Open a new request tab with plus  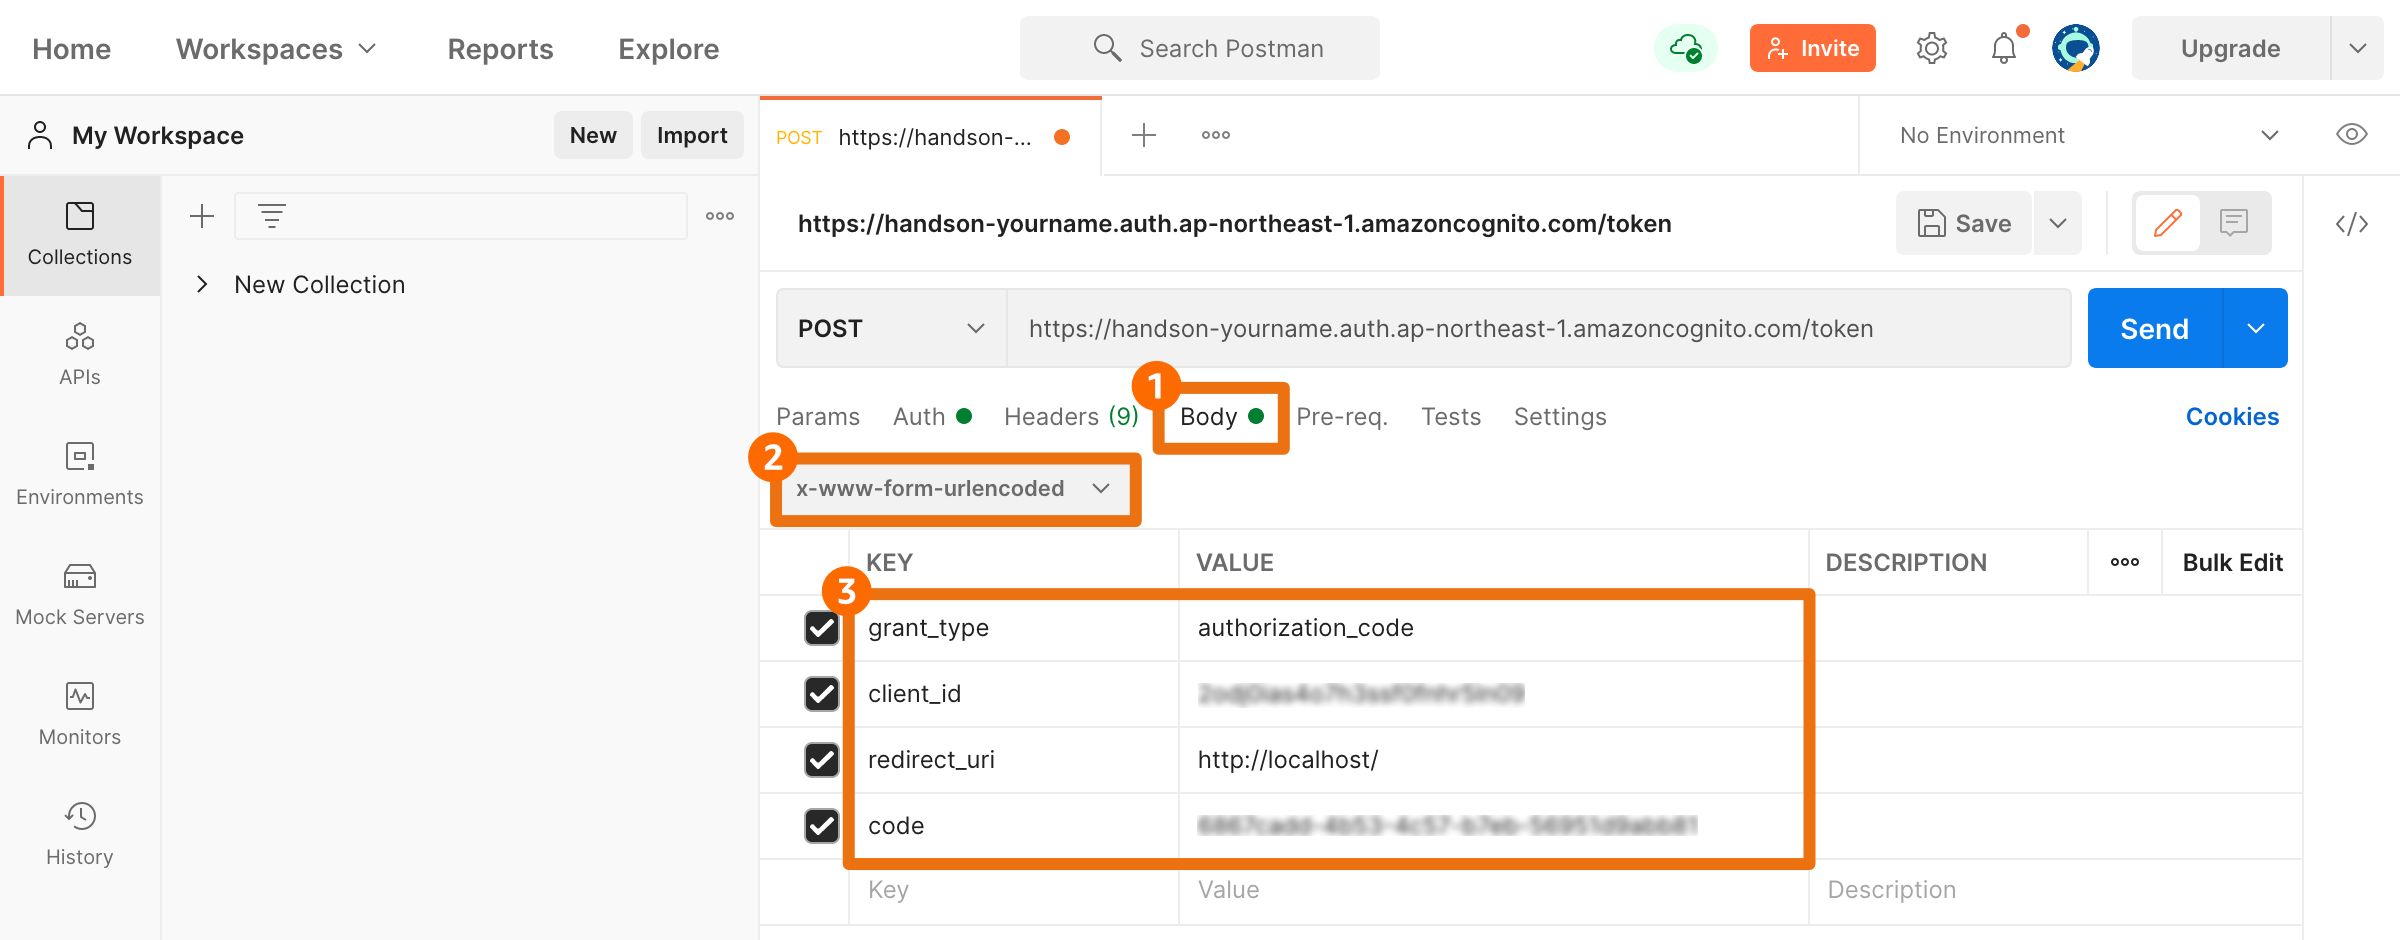pos(1144,135)
